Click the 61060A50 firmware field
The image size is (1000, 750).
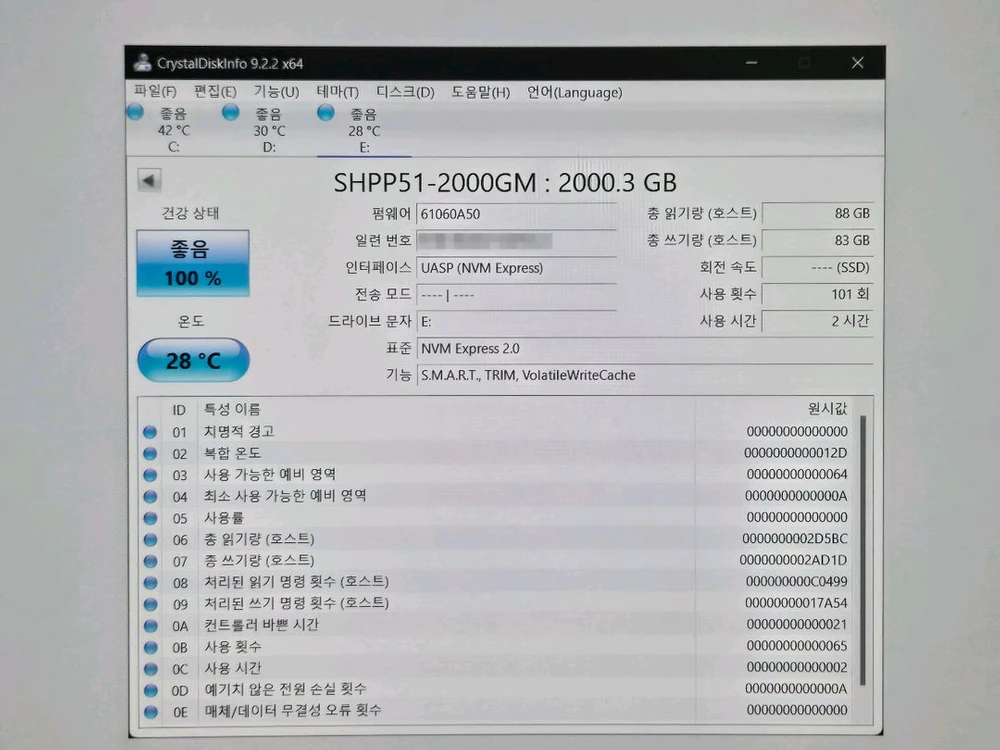(x=517, y=214)
